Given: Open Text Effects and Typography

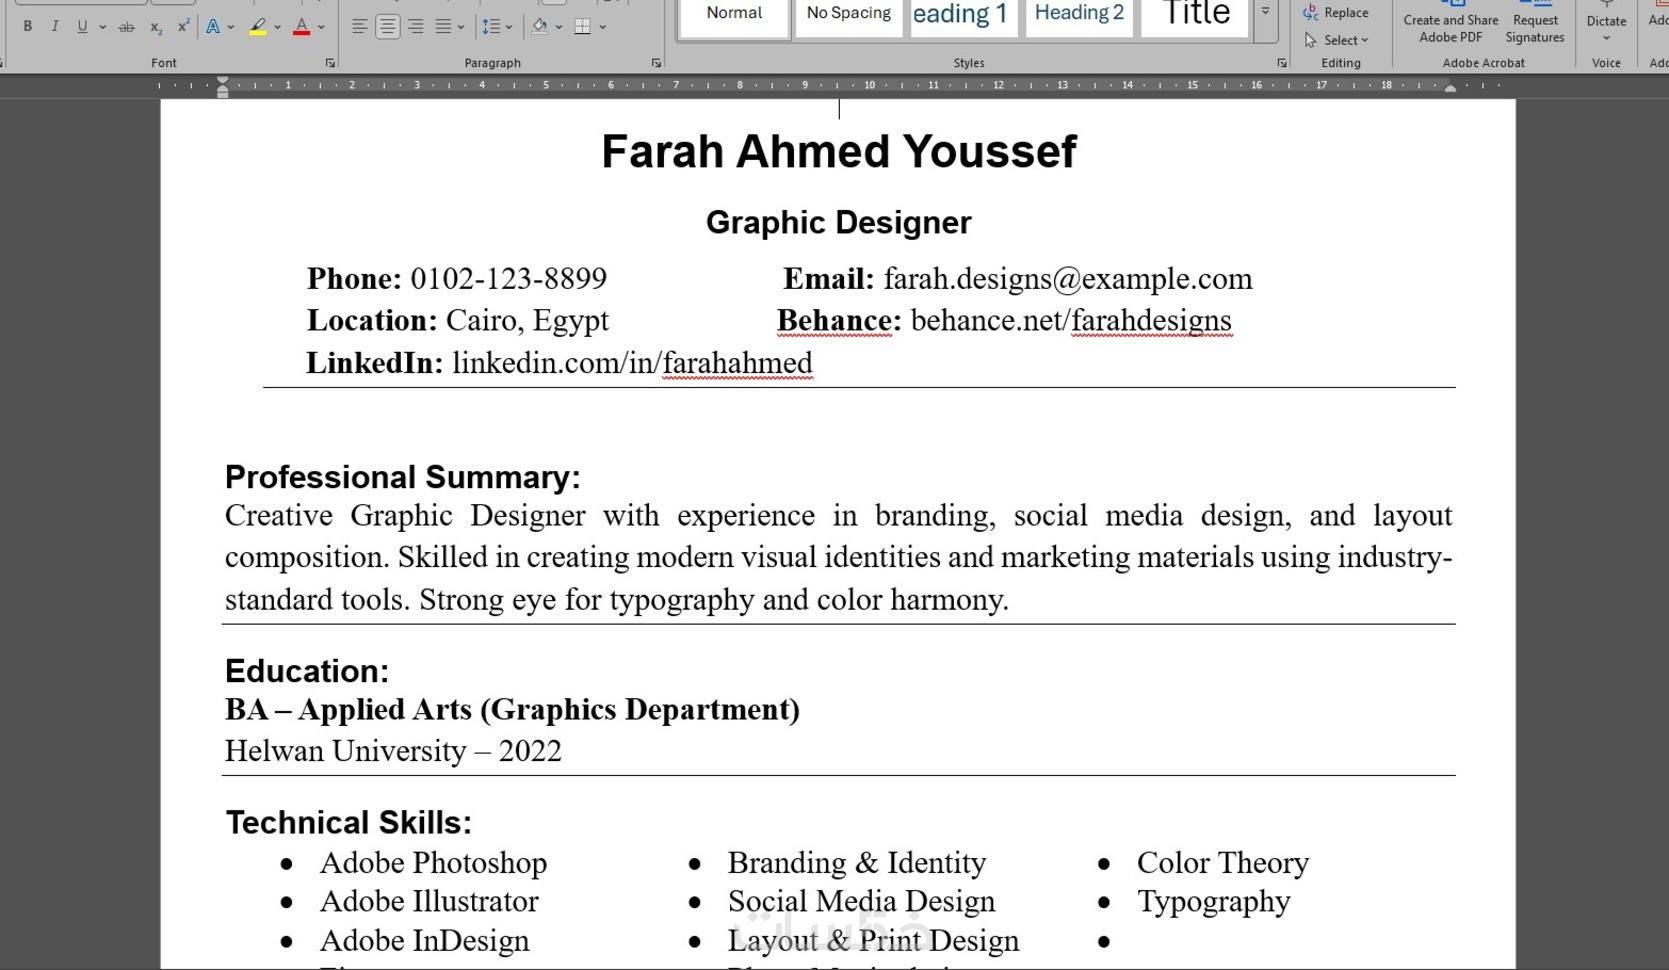Looking at the screenshot, I should point(214,27).
